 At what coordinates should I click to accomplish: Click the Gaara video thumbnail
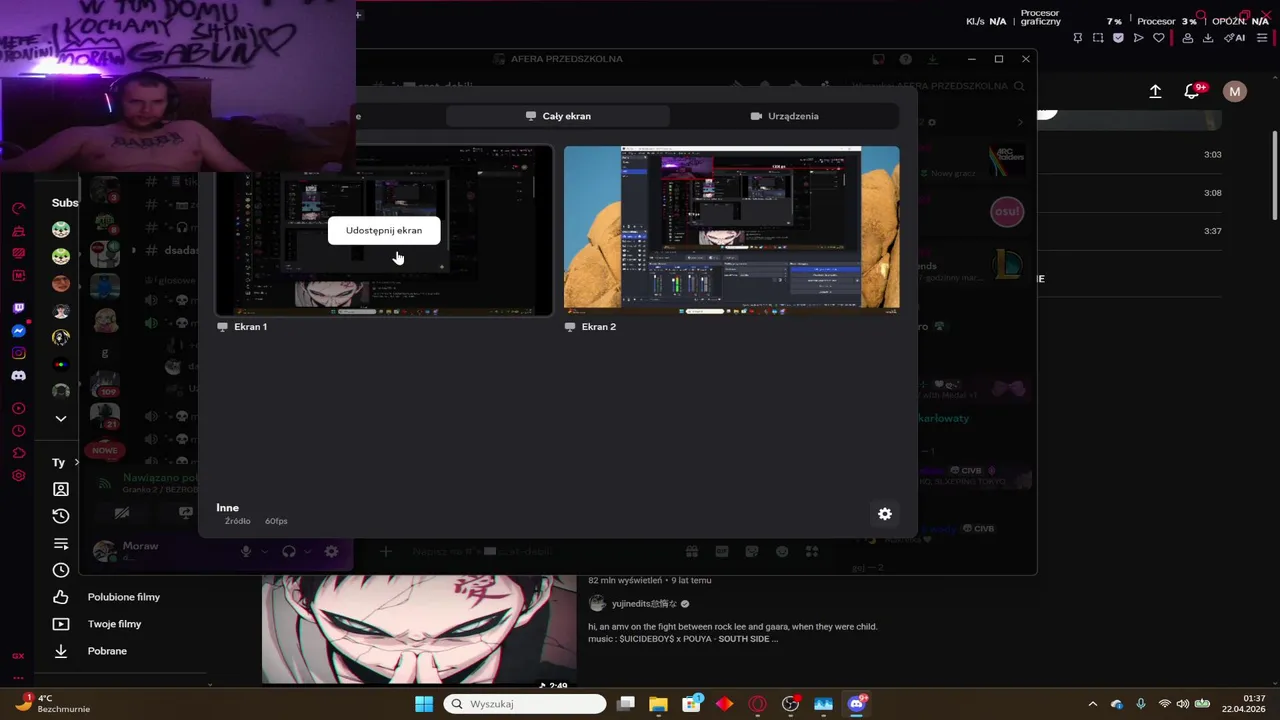tap(419, 629)
